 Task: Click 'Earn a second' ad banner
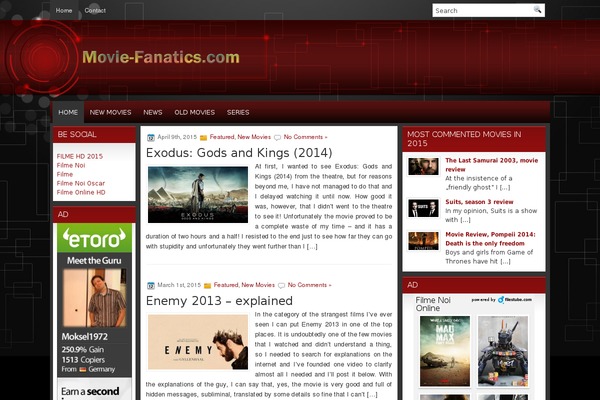94,390
